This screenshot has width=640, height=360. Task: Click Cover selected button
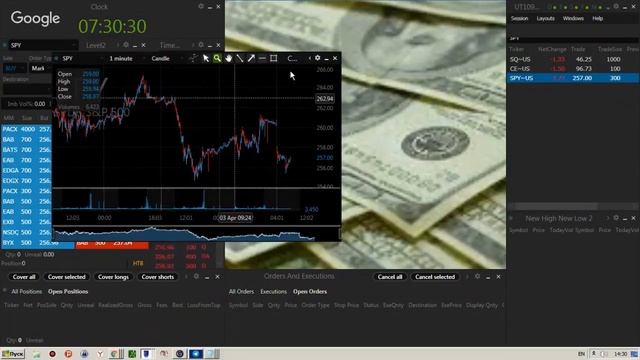(67, 277)
